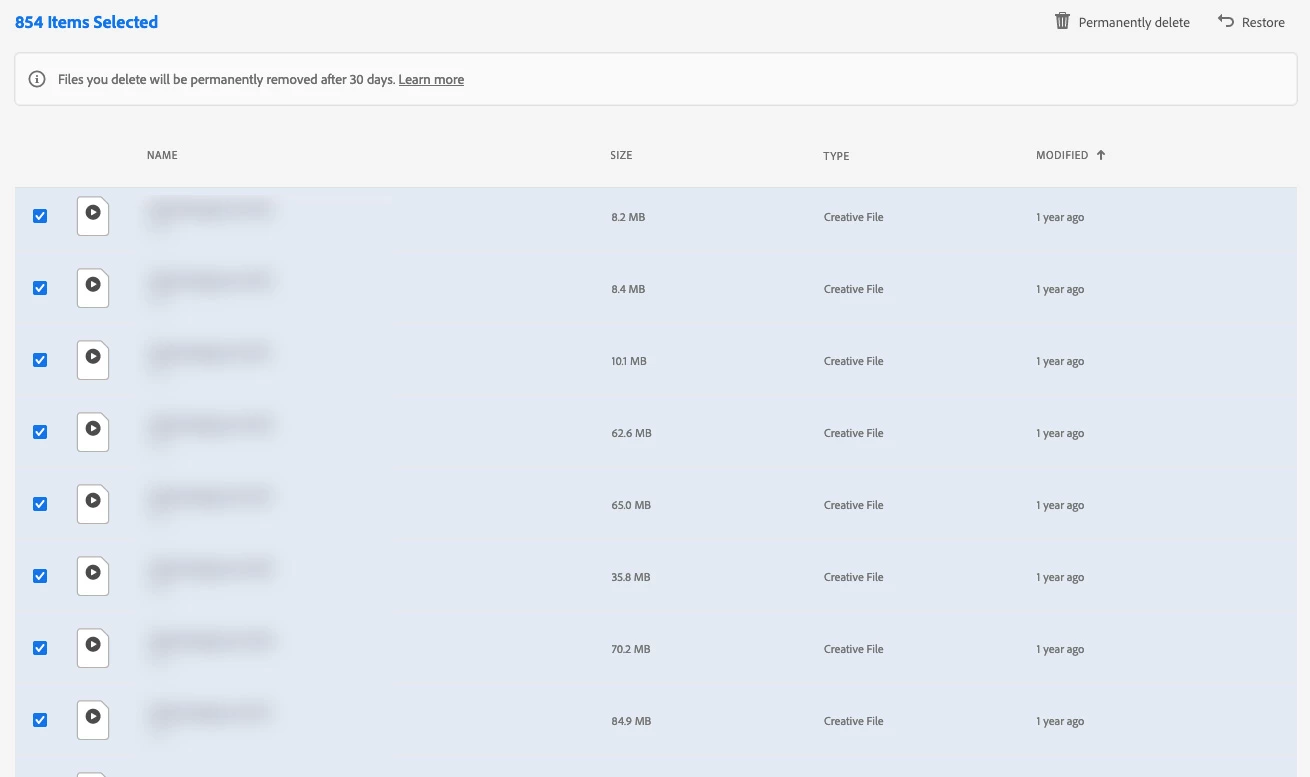Screen dimensions: 1310x777
Task: Uncheck the checkbox for the 65.0 MB file
Action: tap(40, 504)
